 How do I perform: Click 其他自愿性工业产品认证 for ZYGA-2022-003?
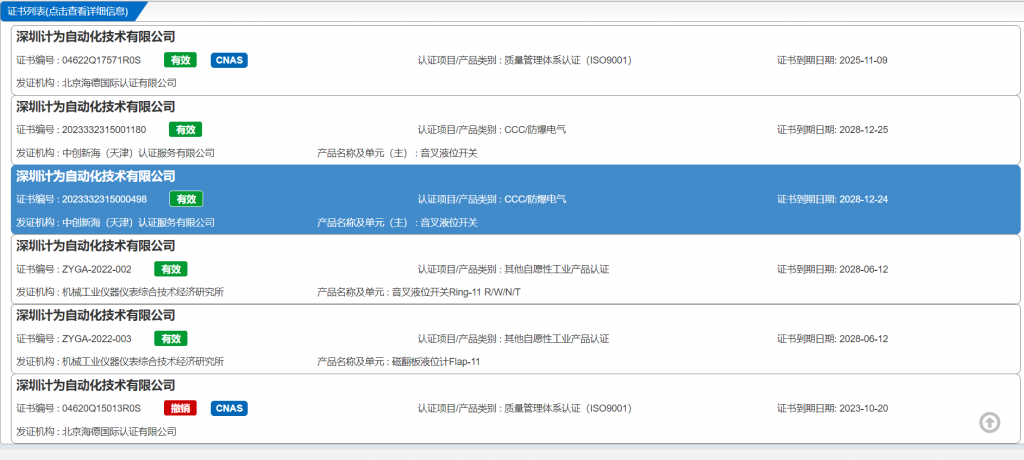tap(556, 338)
